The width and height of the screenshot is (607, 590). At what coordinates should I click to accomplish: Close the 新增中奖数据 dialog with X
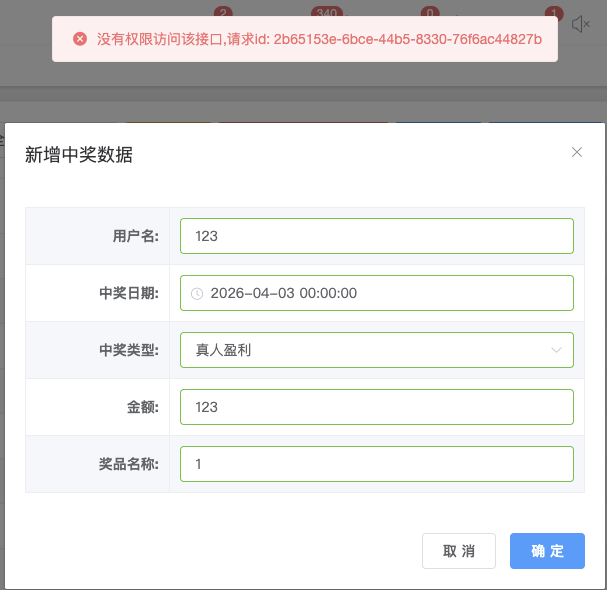[x=576, y=152]
